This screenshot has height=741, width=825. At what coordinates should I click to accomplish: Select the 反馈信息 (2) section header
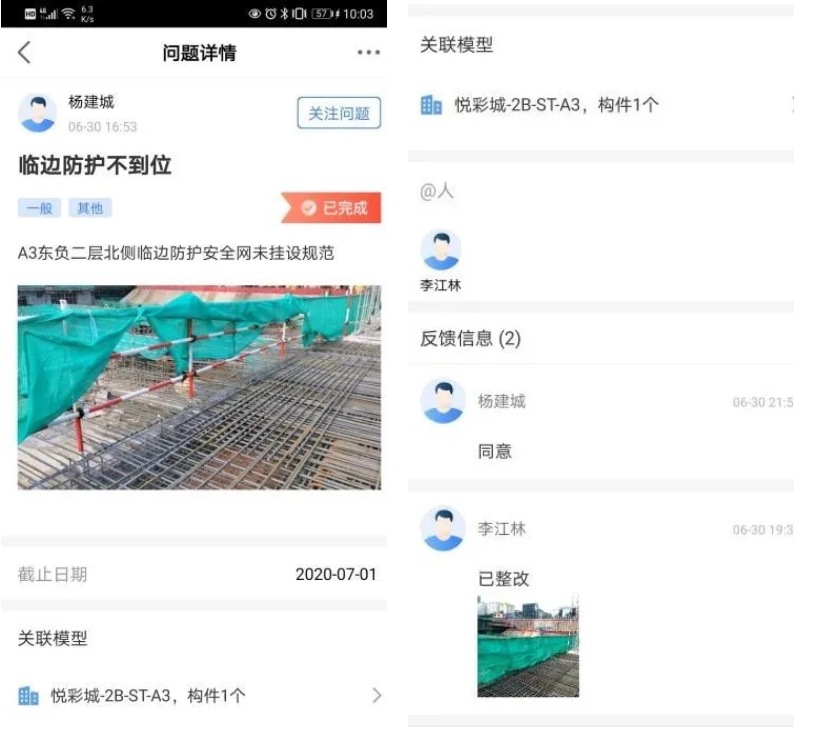click(471, 339)
